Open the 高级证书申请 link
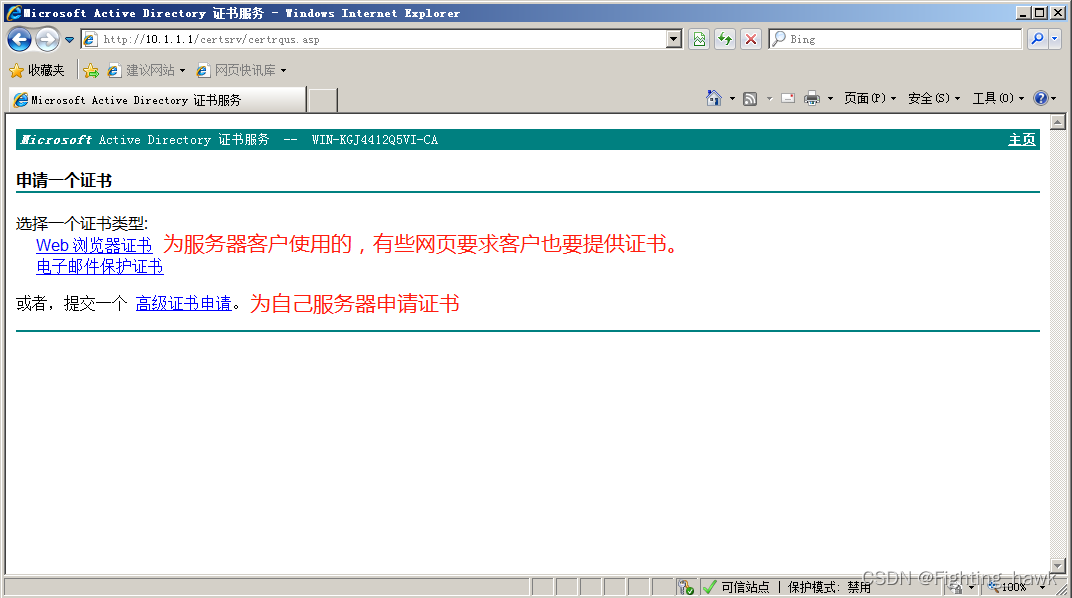 183,303
